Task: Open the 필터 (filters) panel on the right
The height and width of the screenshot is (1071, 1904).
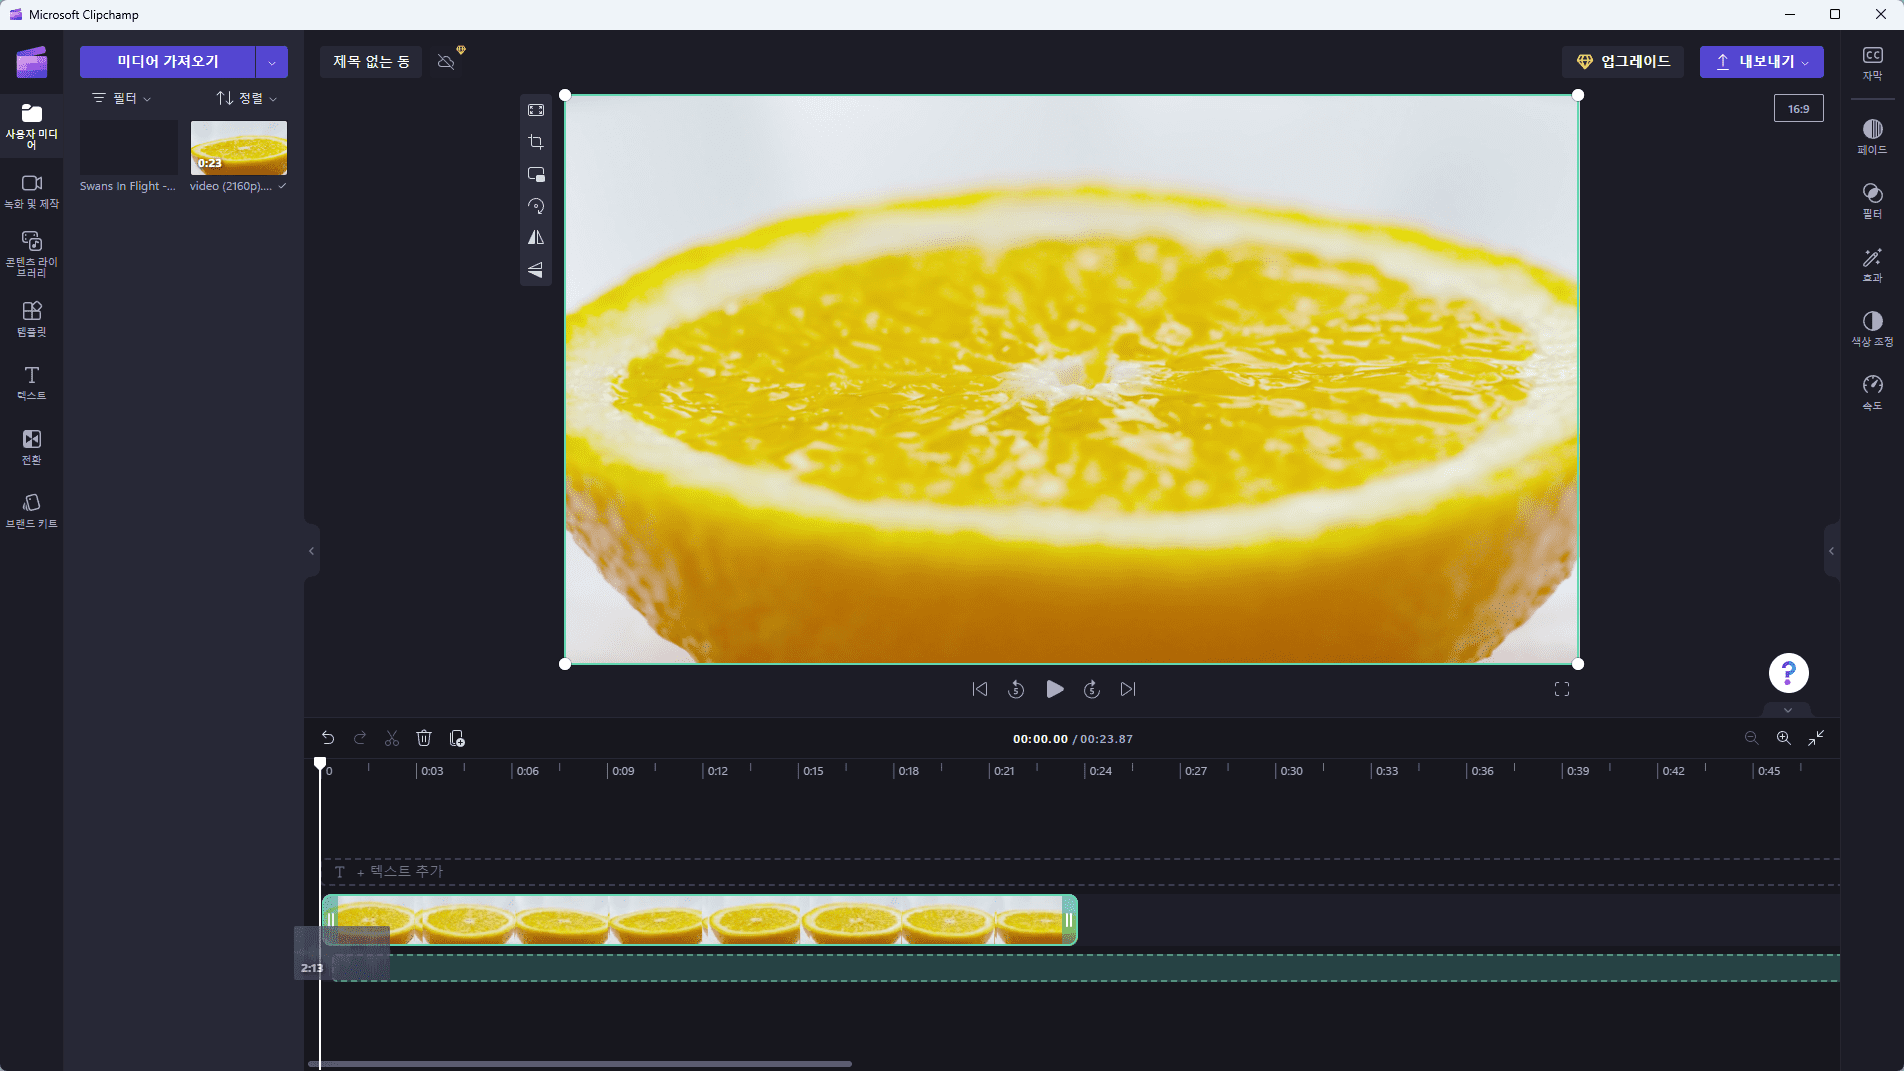Action: (x=1873, y=199)
